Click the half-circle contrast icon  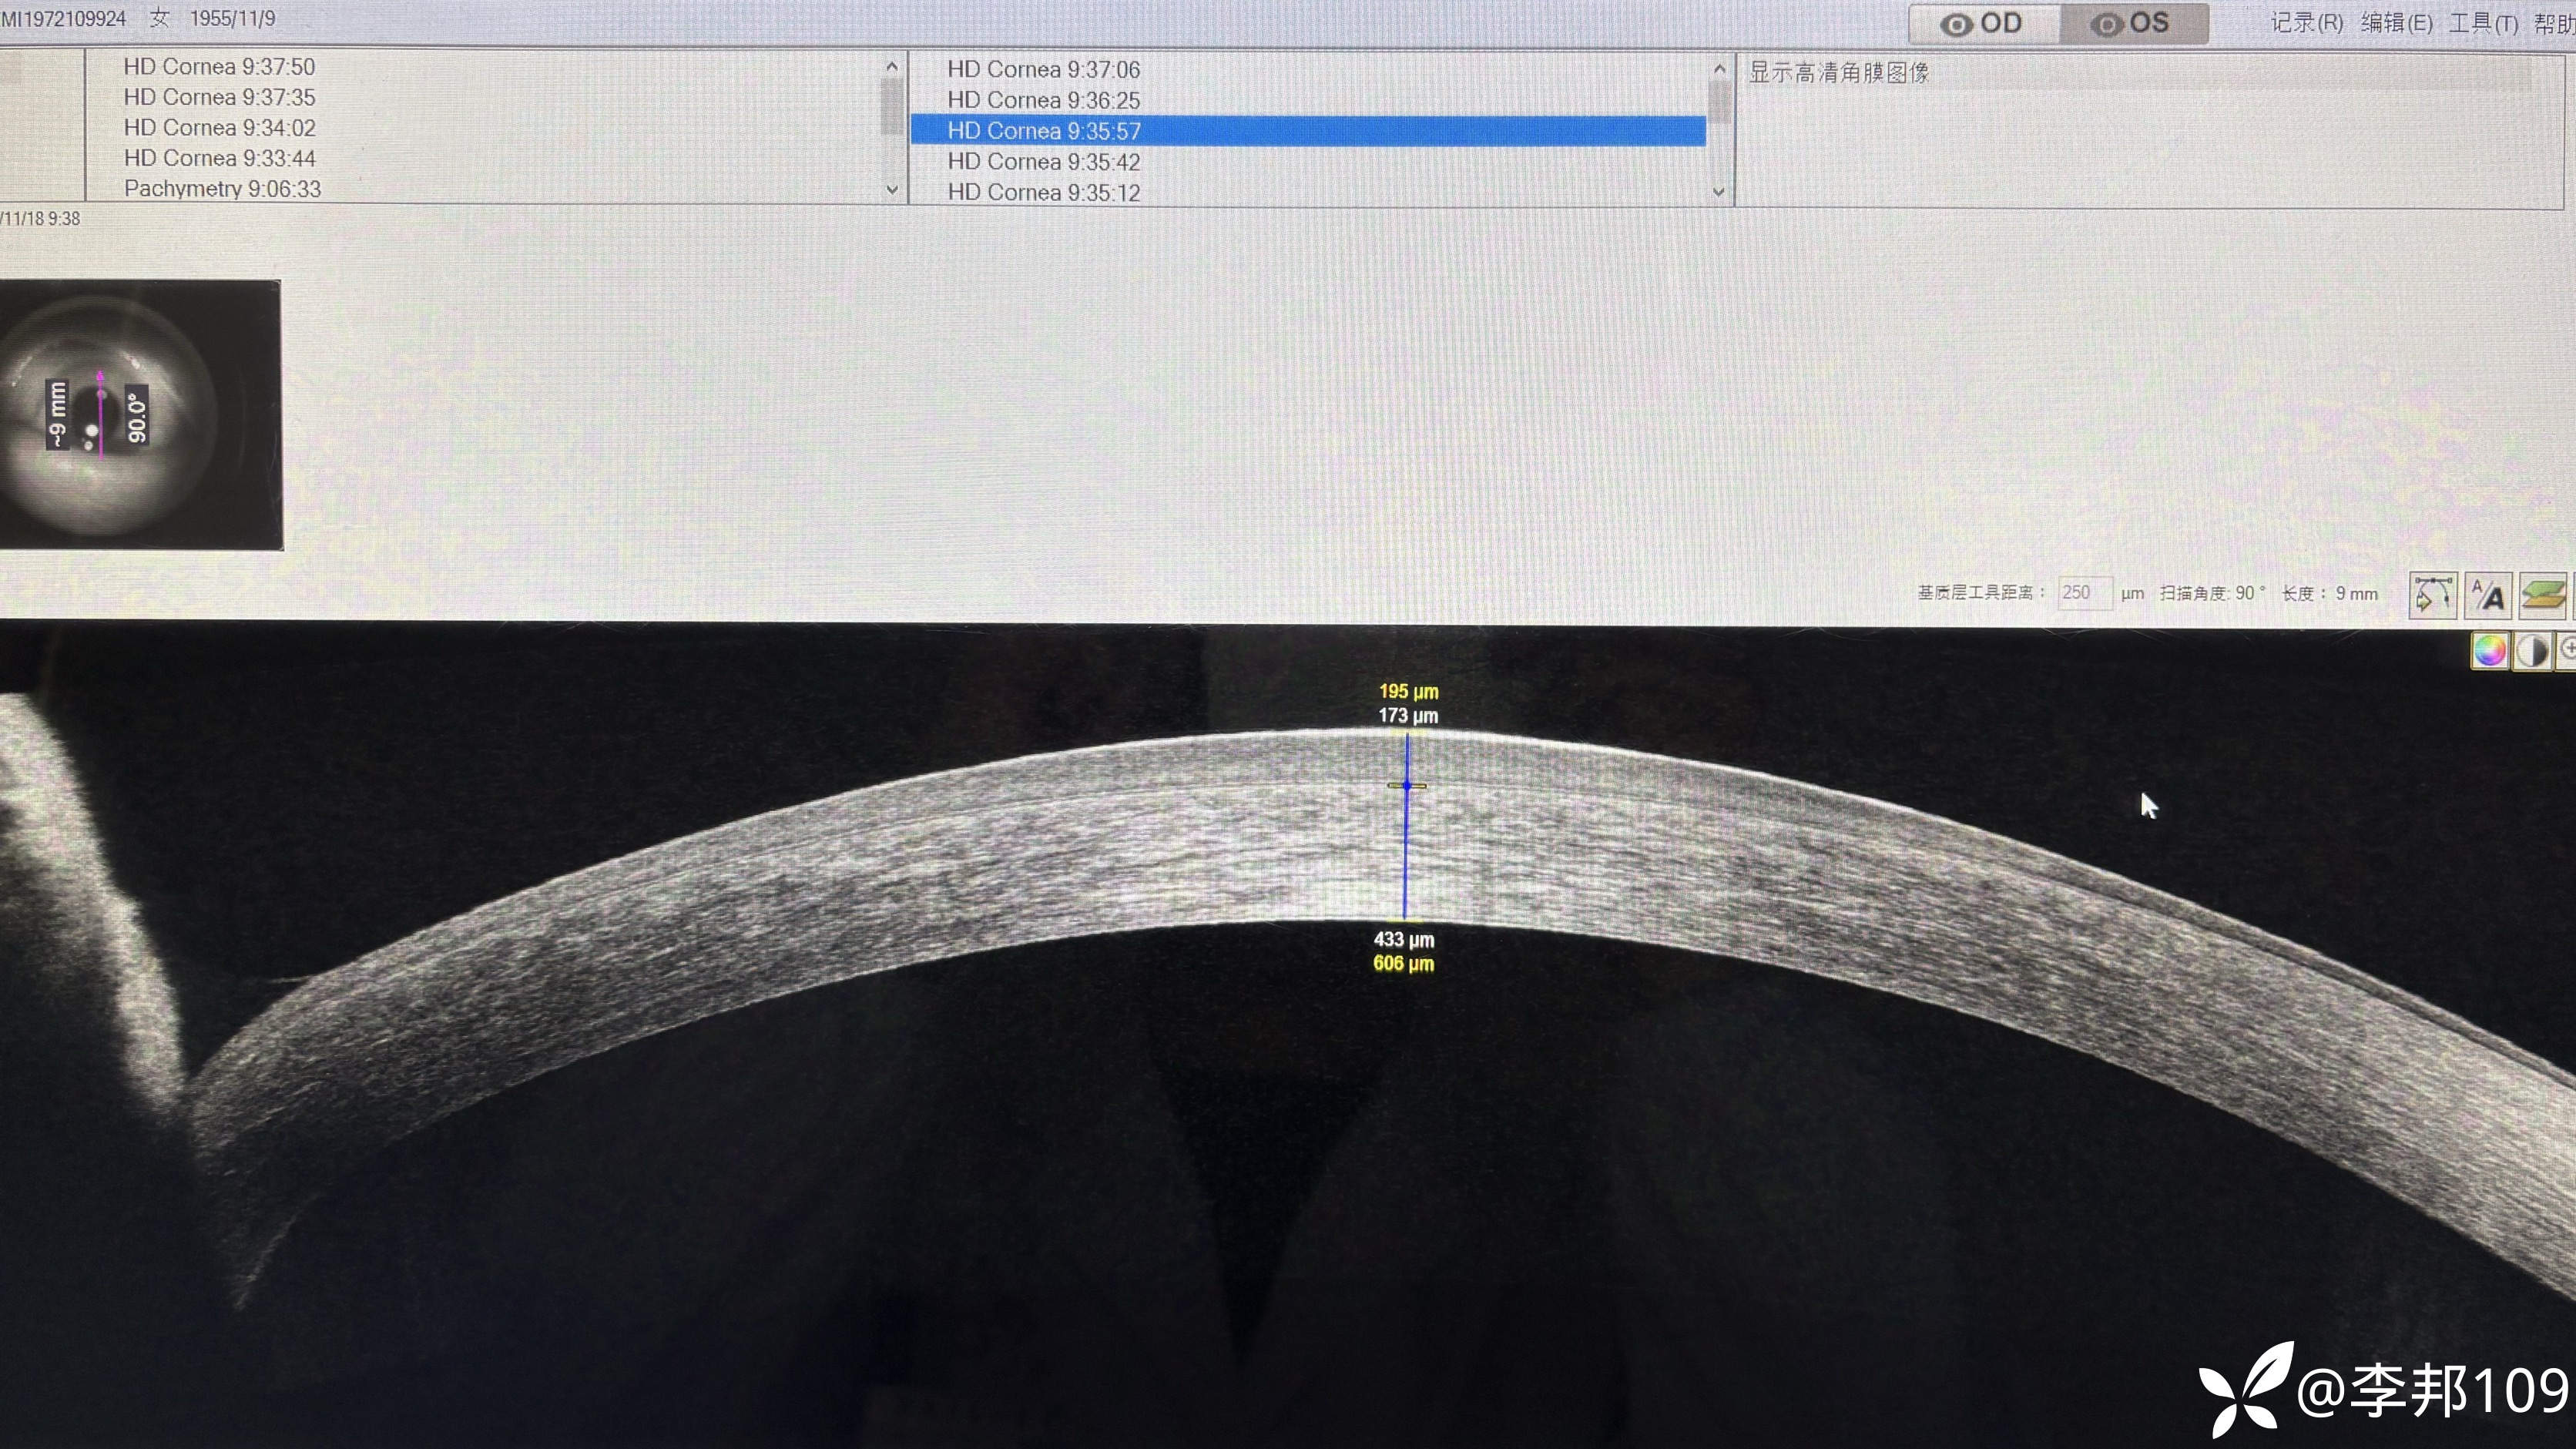[x=2532, y=651]
